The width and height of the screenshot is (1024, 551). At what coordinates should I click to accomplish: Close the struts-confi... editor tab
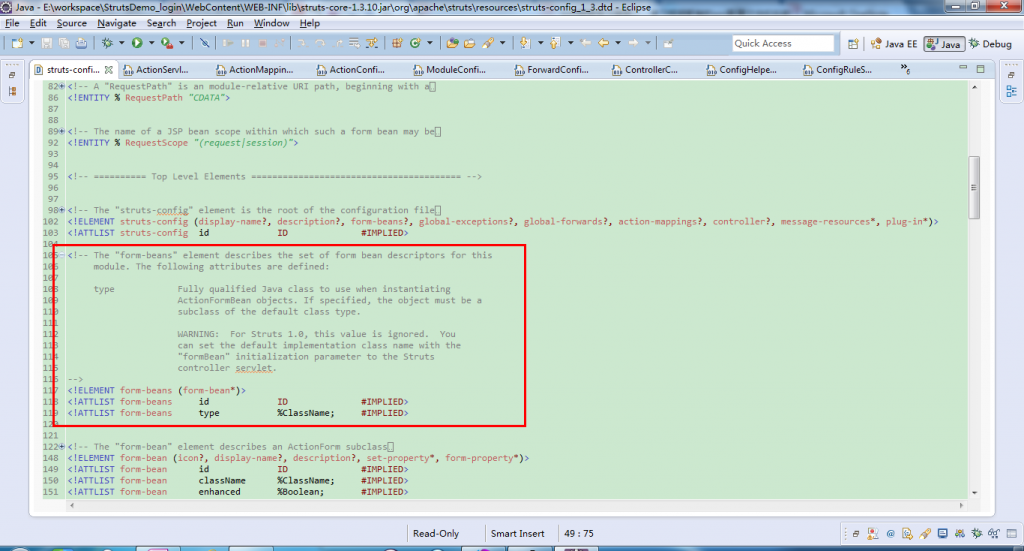coord(108,69)
